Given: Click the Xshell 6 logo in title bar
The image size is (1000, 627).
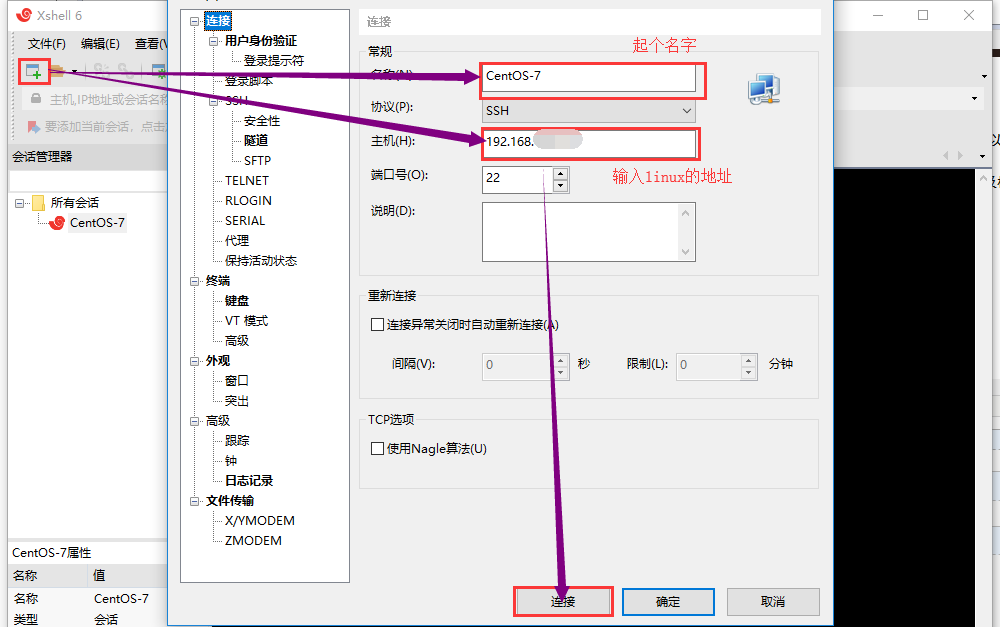Looking at the screenshot, I should point(24,15).
